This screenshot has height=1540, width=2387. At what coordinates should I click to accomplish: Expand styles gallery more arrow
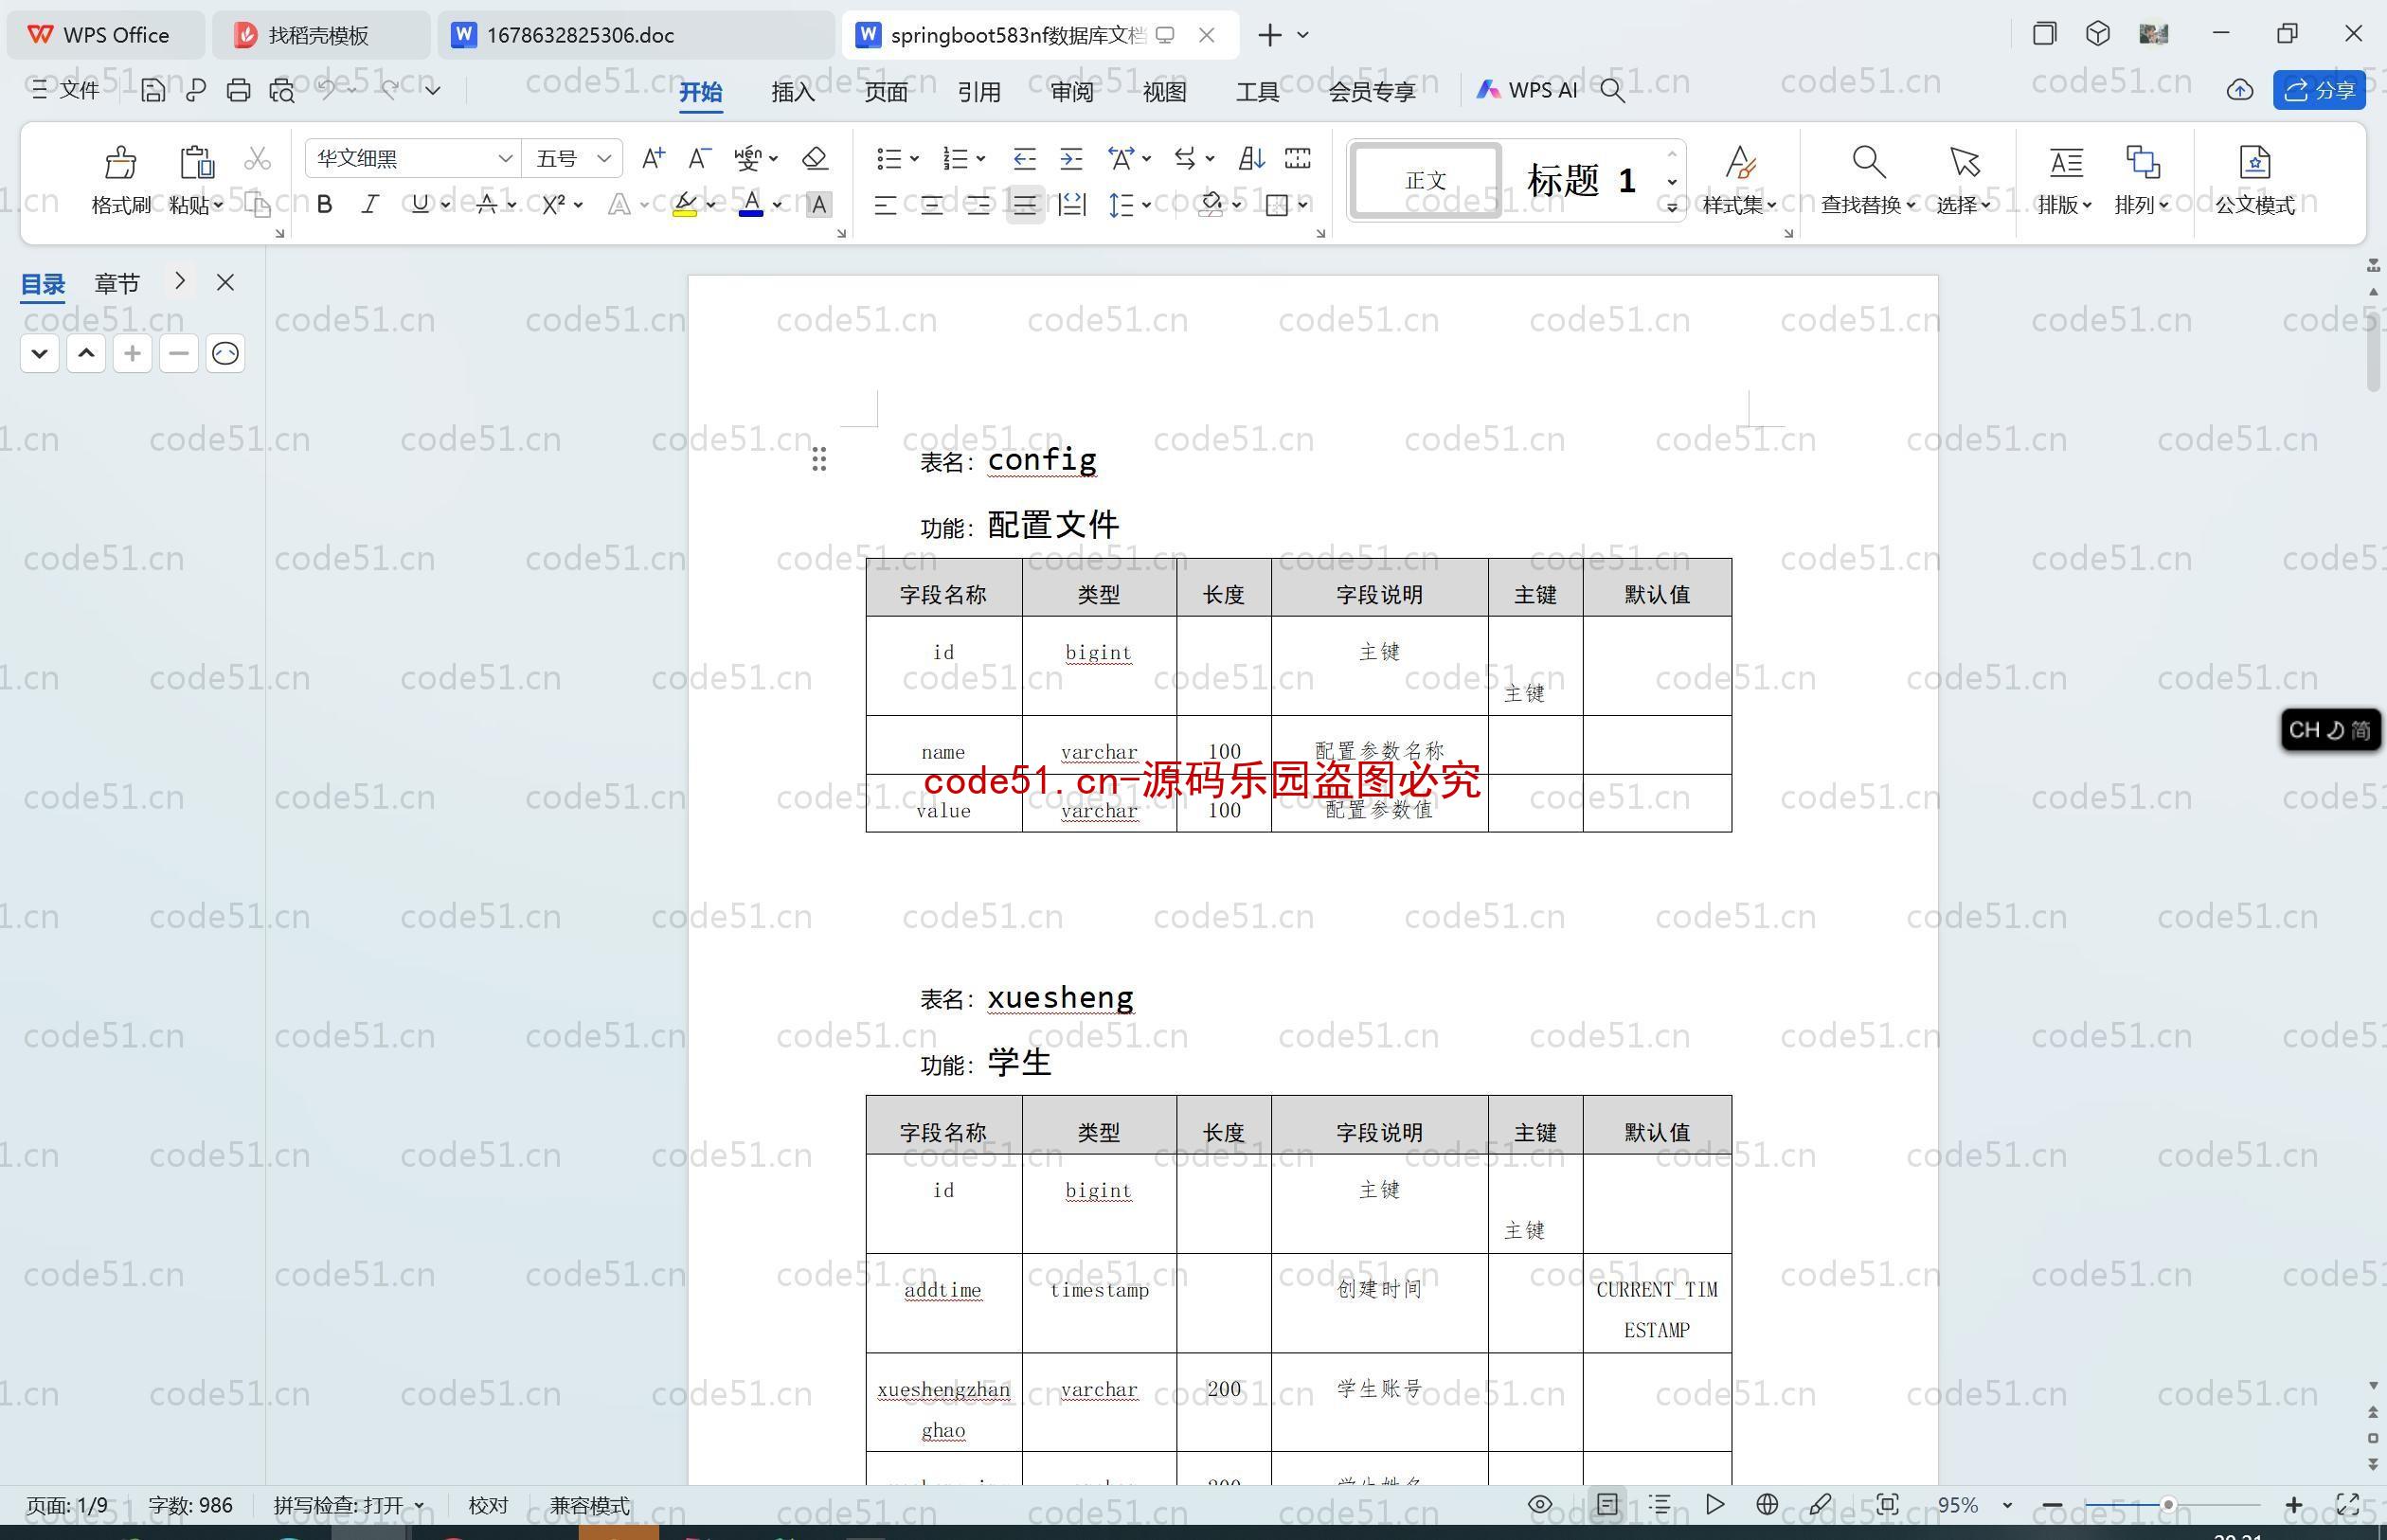[1672, 207]
